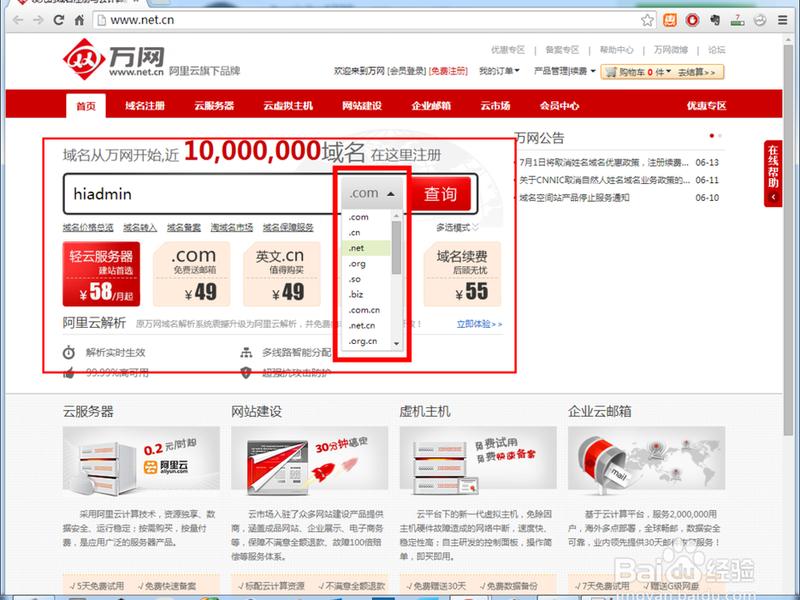Click the 备案专区 top link
Image resolution: width=800 pixels, height=600 pixels.
coord(562,50)
